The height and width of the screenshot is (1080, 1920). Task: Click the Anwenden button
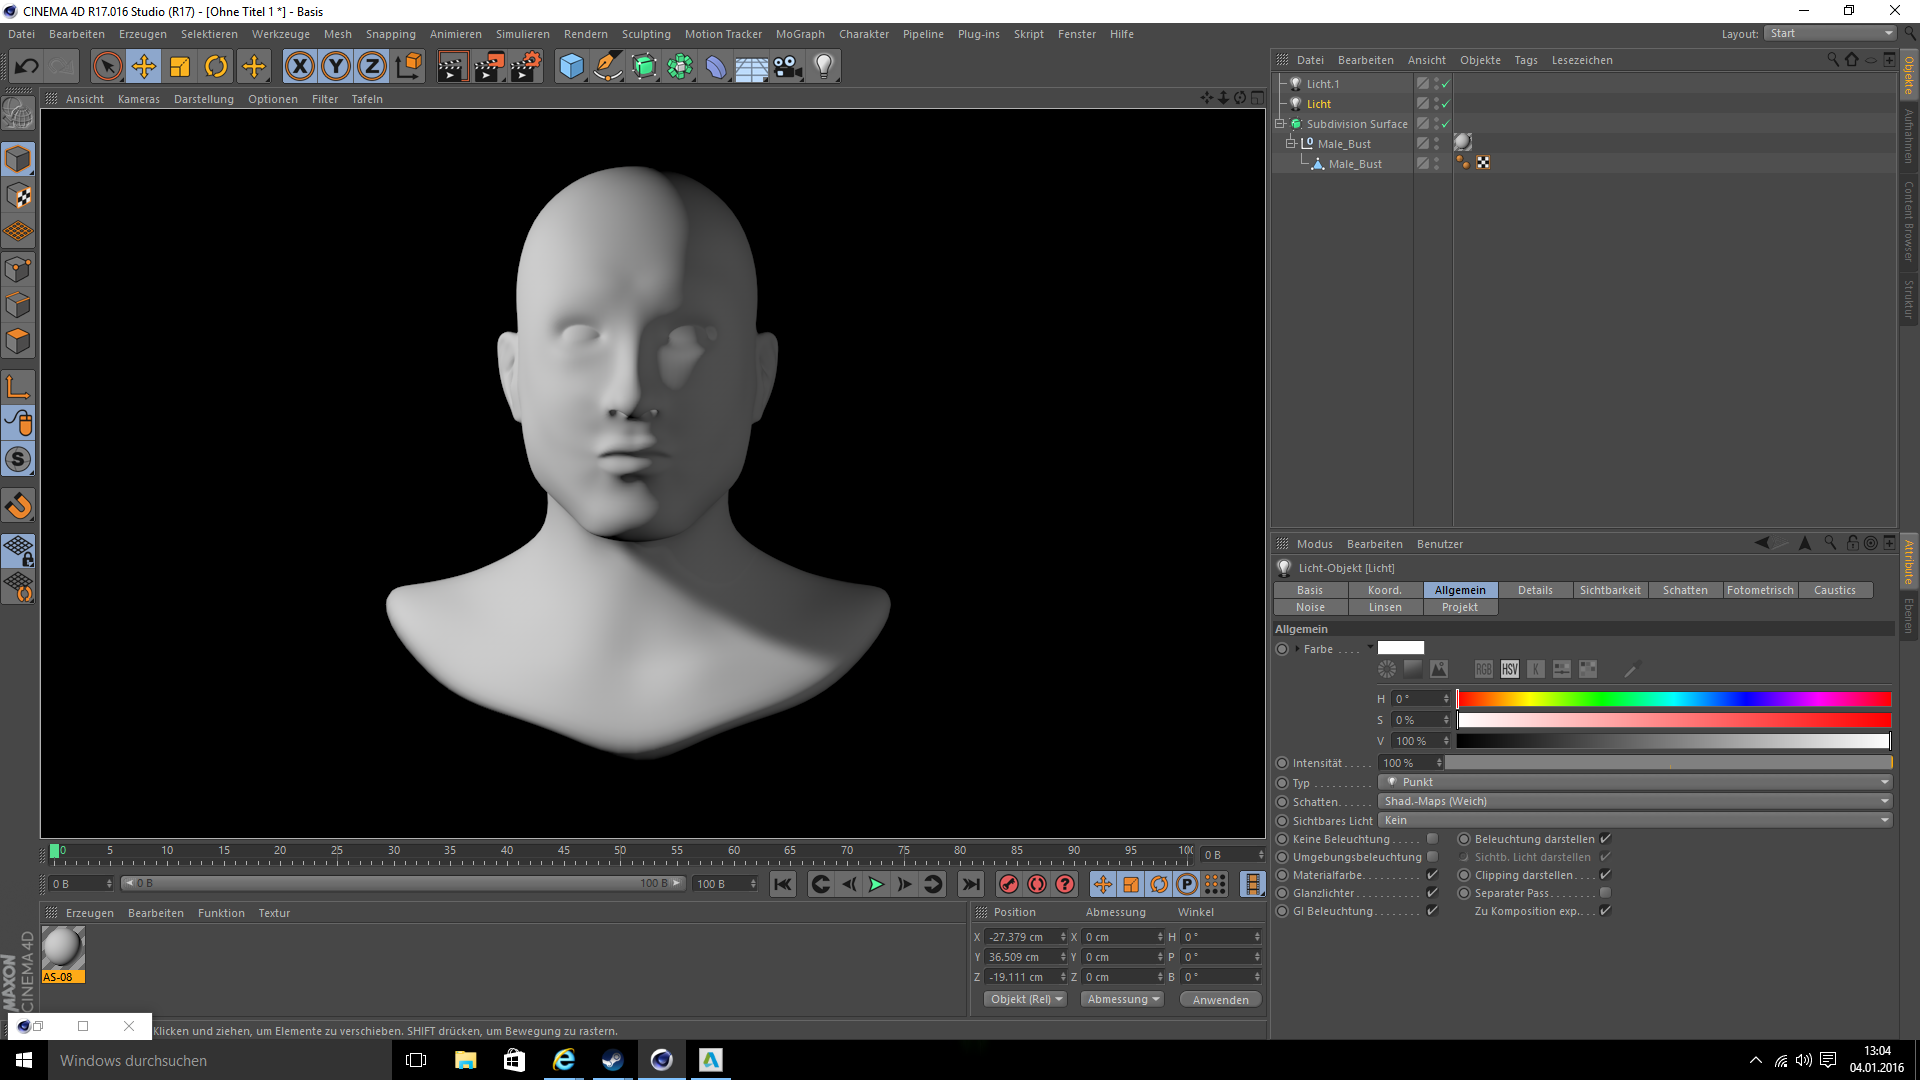[x=1220, y=999]
